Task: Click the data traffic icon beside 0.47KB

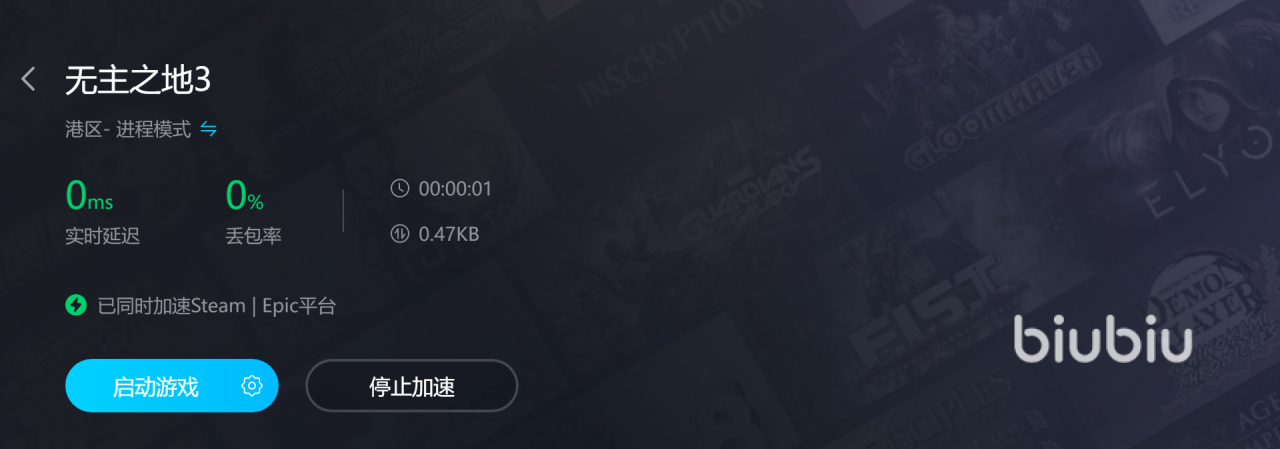Action: click(400, 235)
